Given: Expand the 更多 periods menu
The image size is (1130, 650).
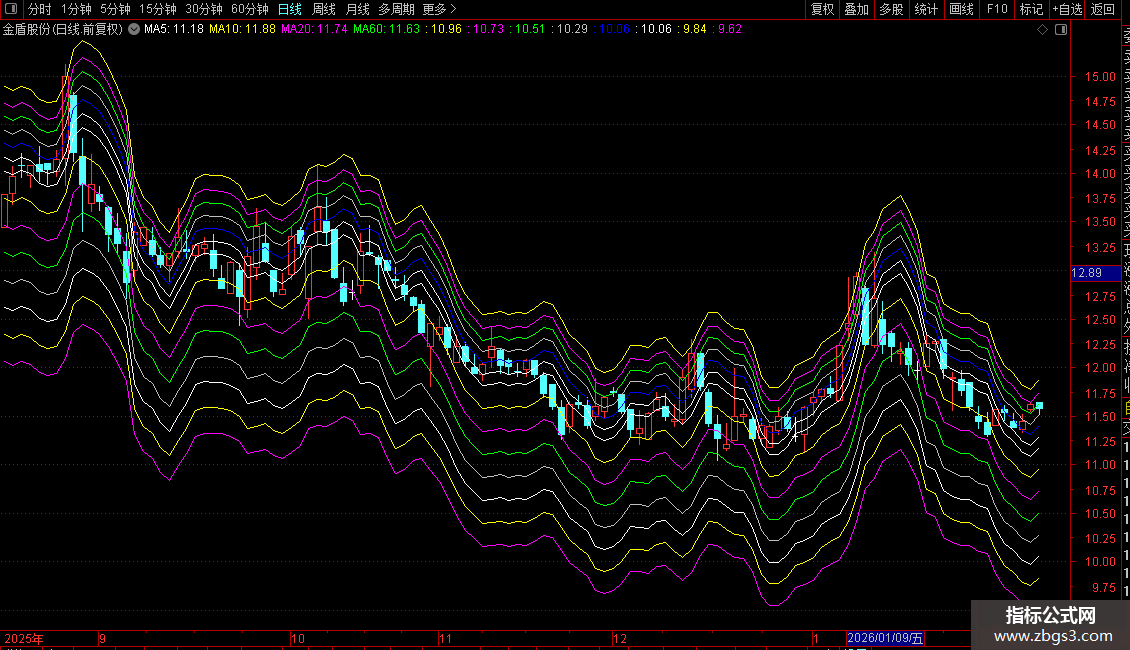Looking at the screenshot, I should tap(439, 10).
